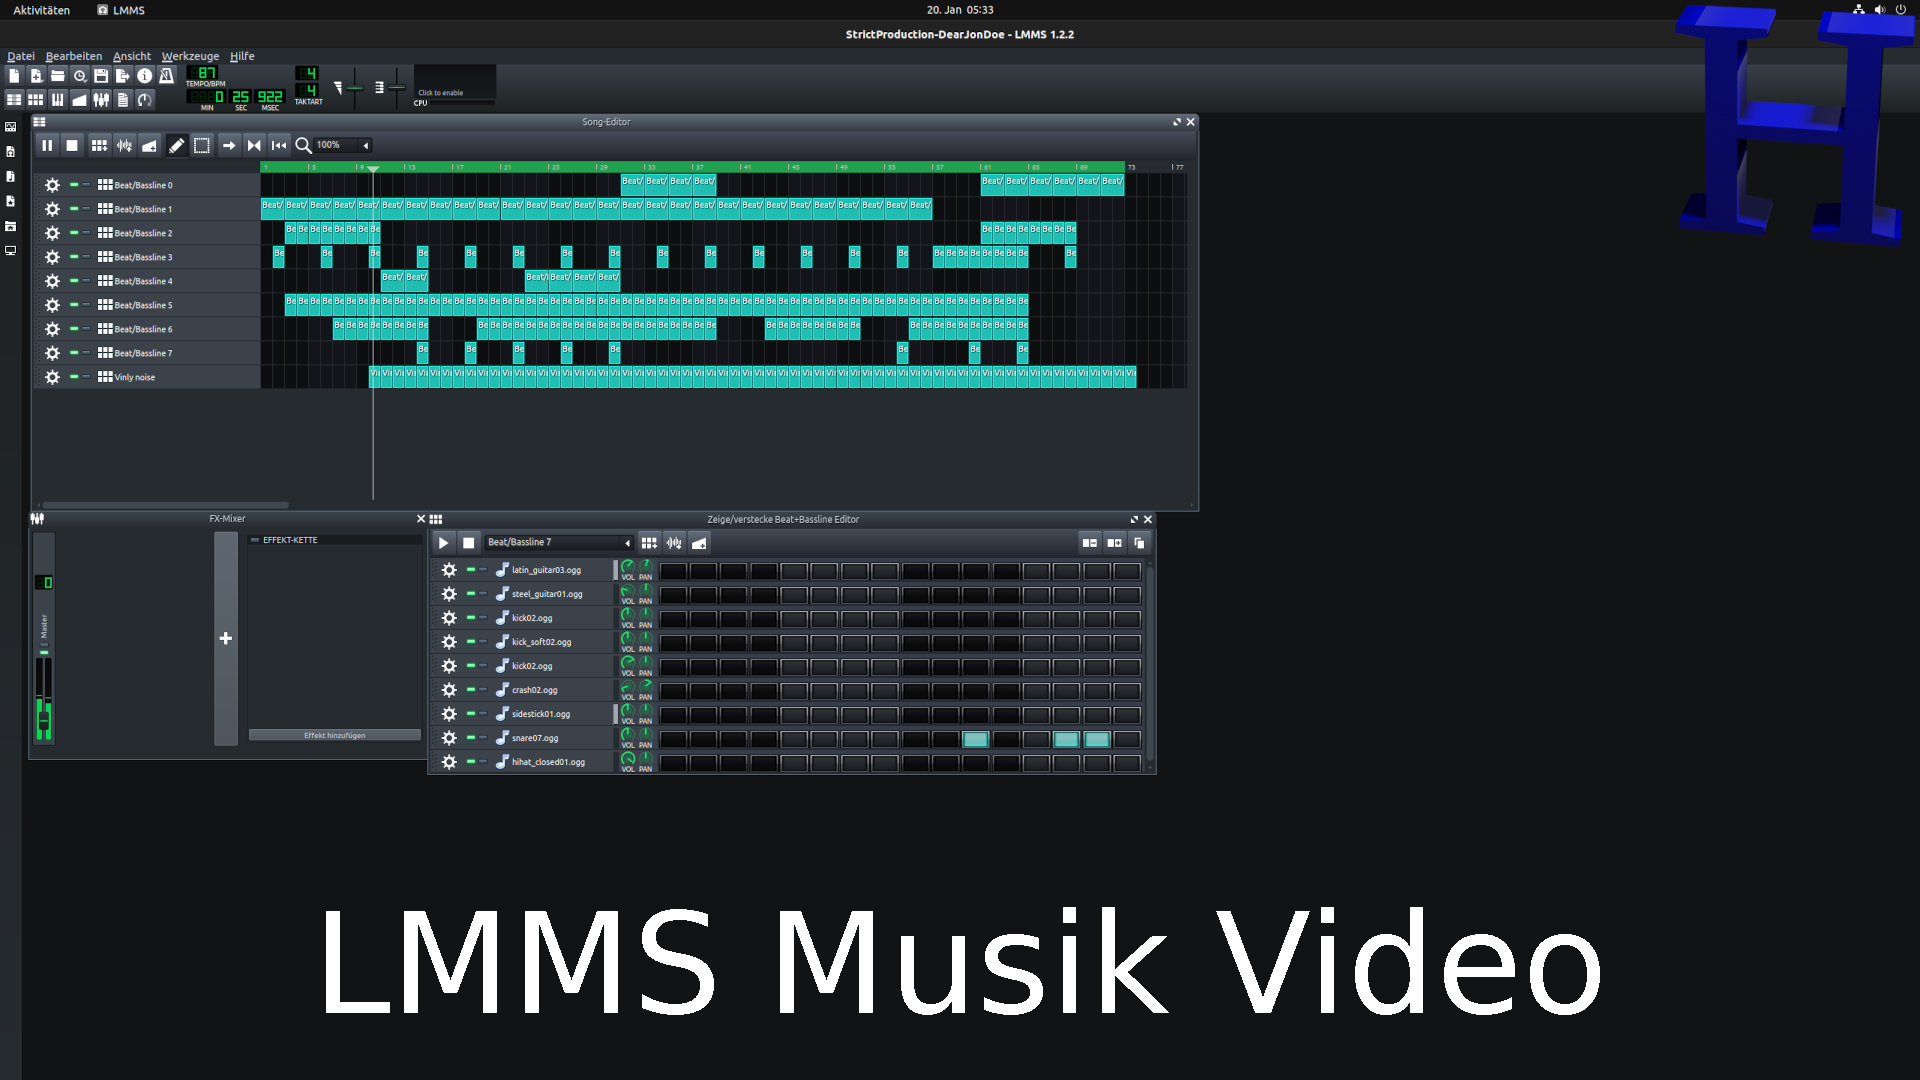Viewport: 1920px width, 1080px height.
Task: Open the Werkzeuge menu
Action: 190,56
